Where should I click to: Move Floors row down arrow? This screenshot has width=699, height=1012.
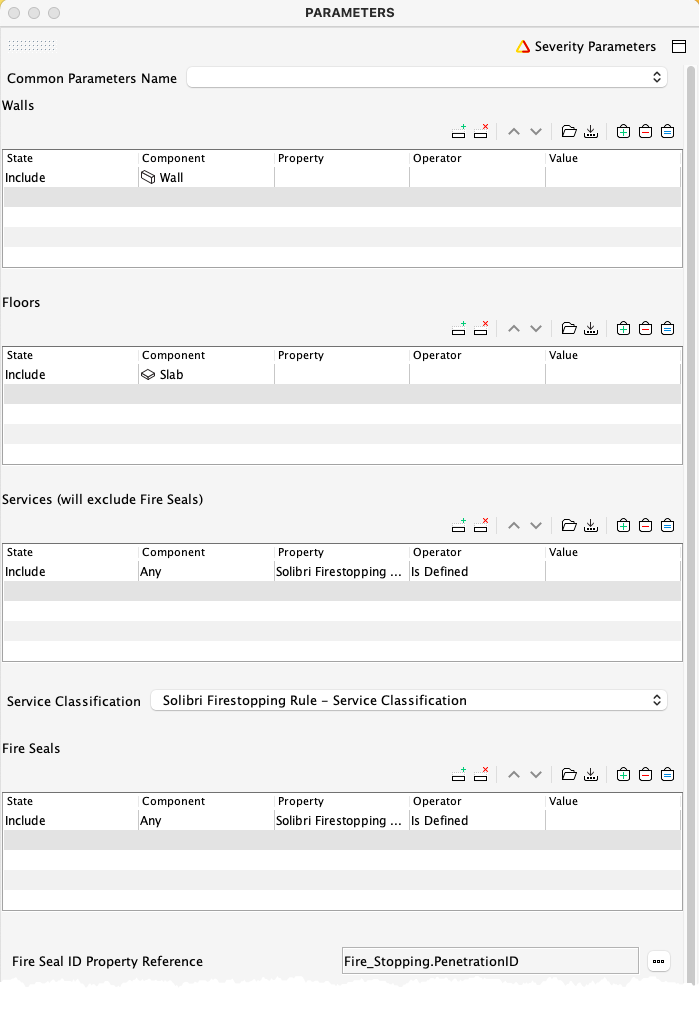tap(536, 329)
